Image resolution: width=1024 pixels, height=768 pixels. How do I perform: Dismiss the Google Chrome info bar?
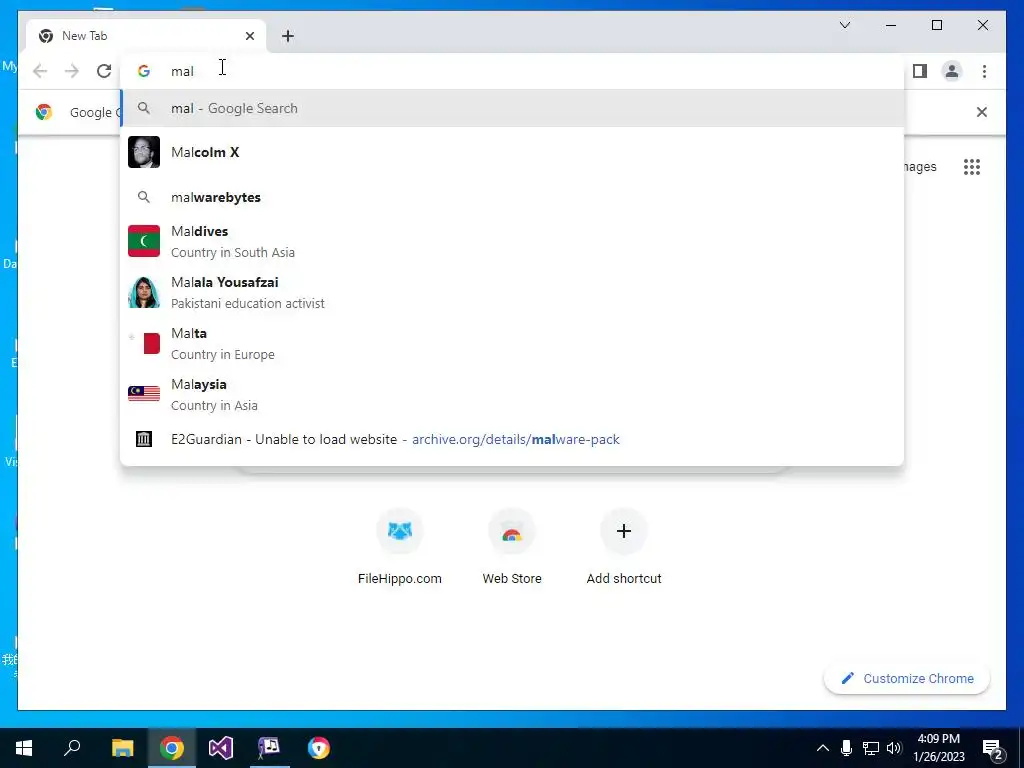click(x=982, y=112)
